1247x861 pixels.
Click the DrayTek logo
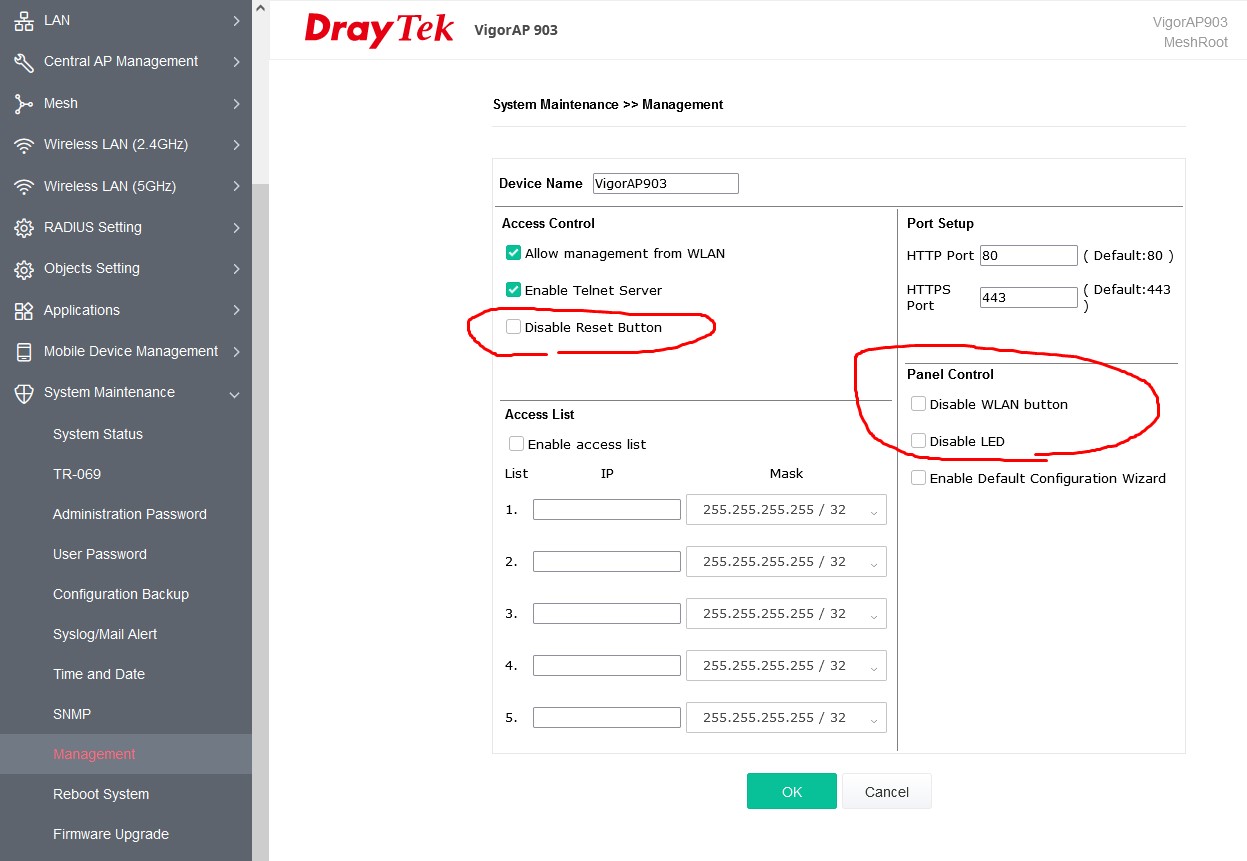(379, 29)
